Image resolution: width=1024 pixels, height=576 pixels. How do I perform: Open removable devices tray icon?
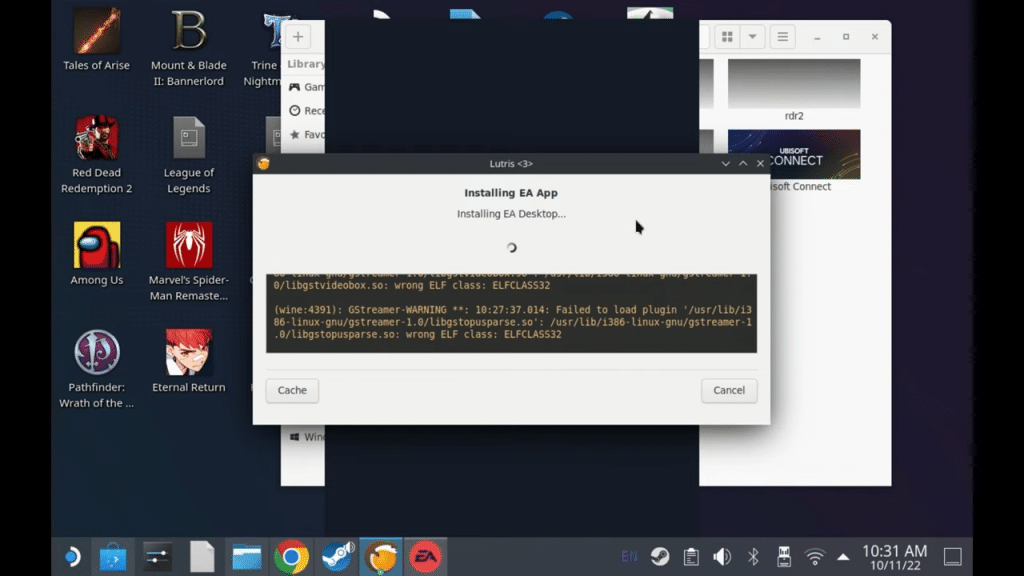point(784,556)
